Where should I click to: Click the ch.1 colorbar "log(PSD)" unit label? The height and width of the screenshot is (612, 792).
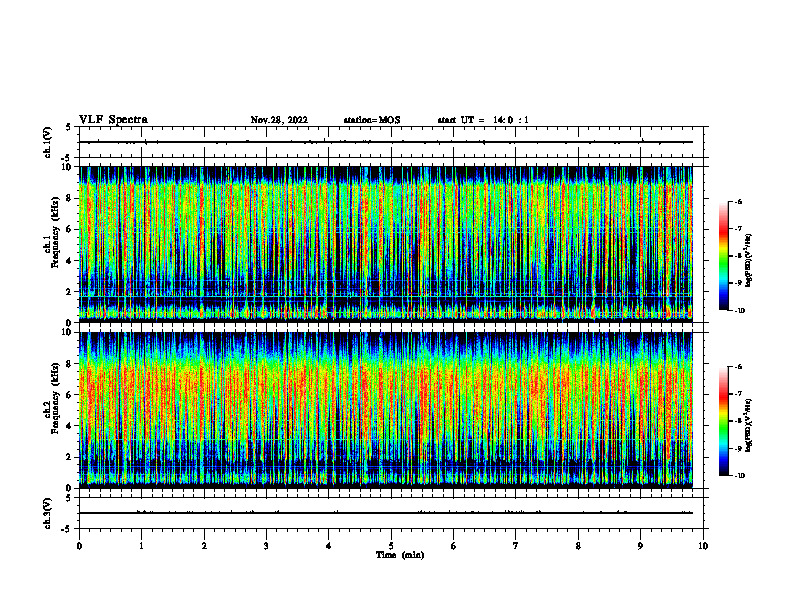[x=749, y=261]
